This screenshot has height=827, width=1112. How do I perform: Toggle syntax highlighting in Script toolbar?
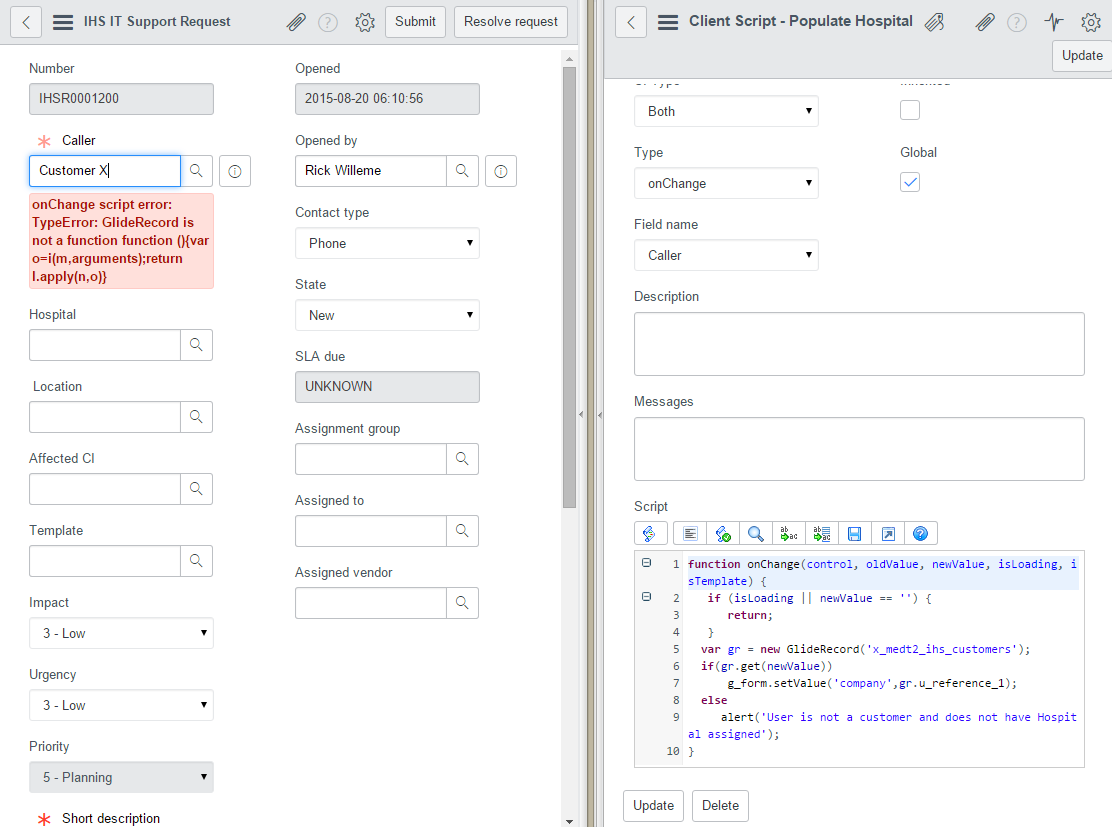[650, 533]
